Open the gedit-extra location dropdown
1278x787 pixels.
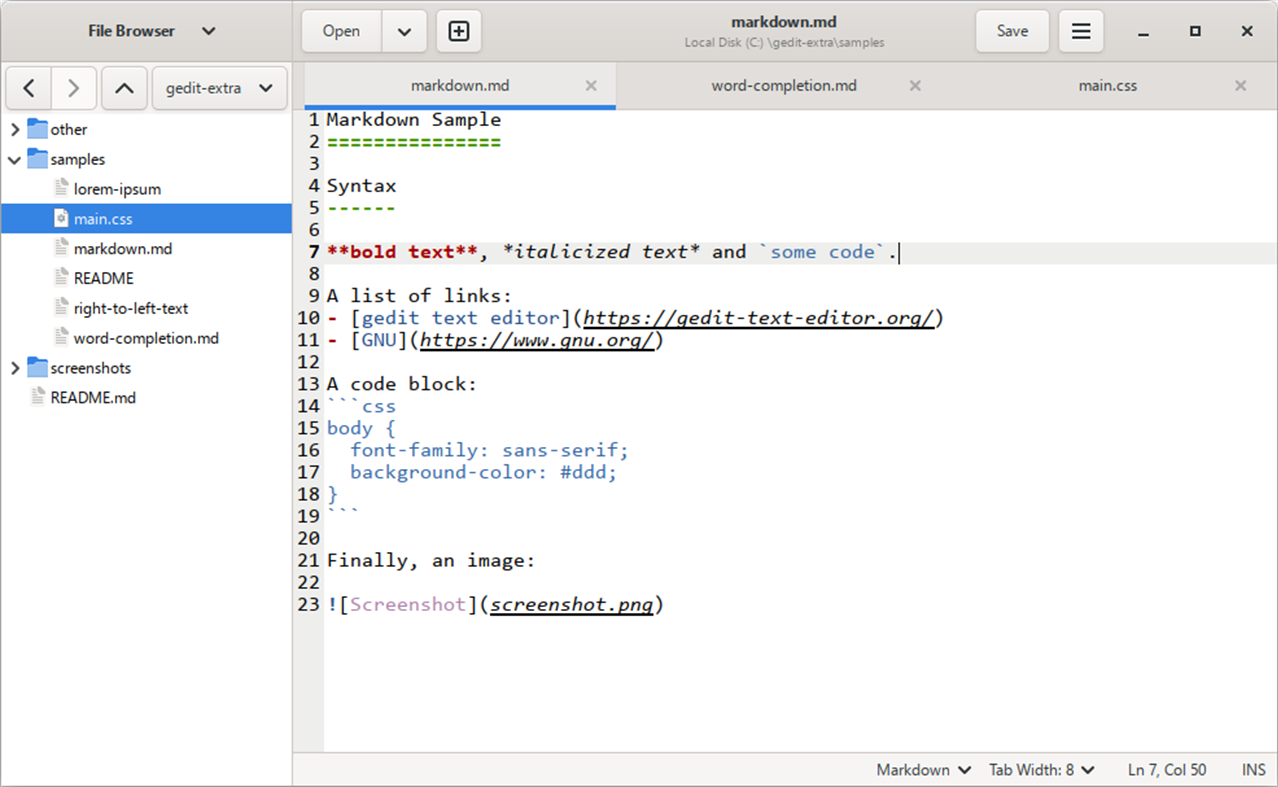219,88
